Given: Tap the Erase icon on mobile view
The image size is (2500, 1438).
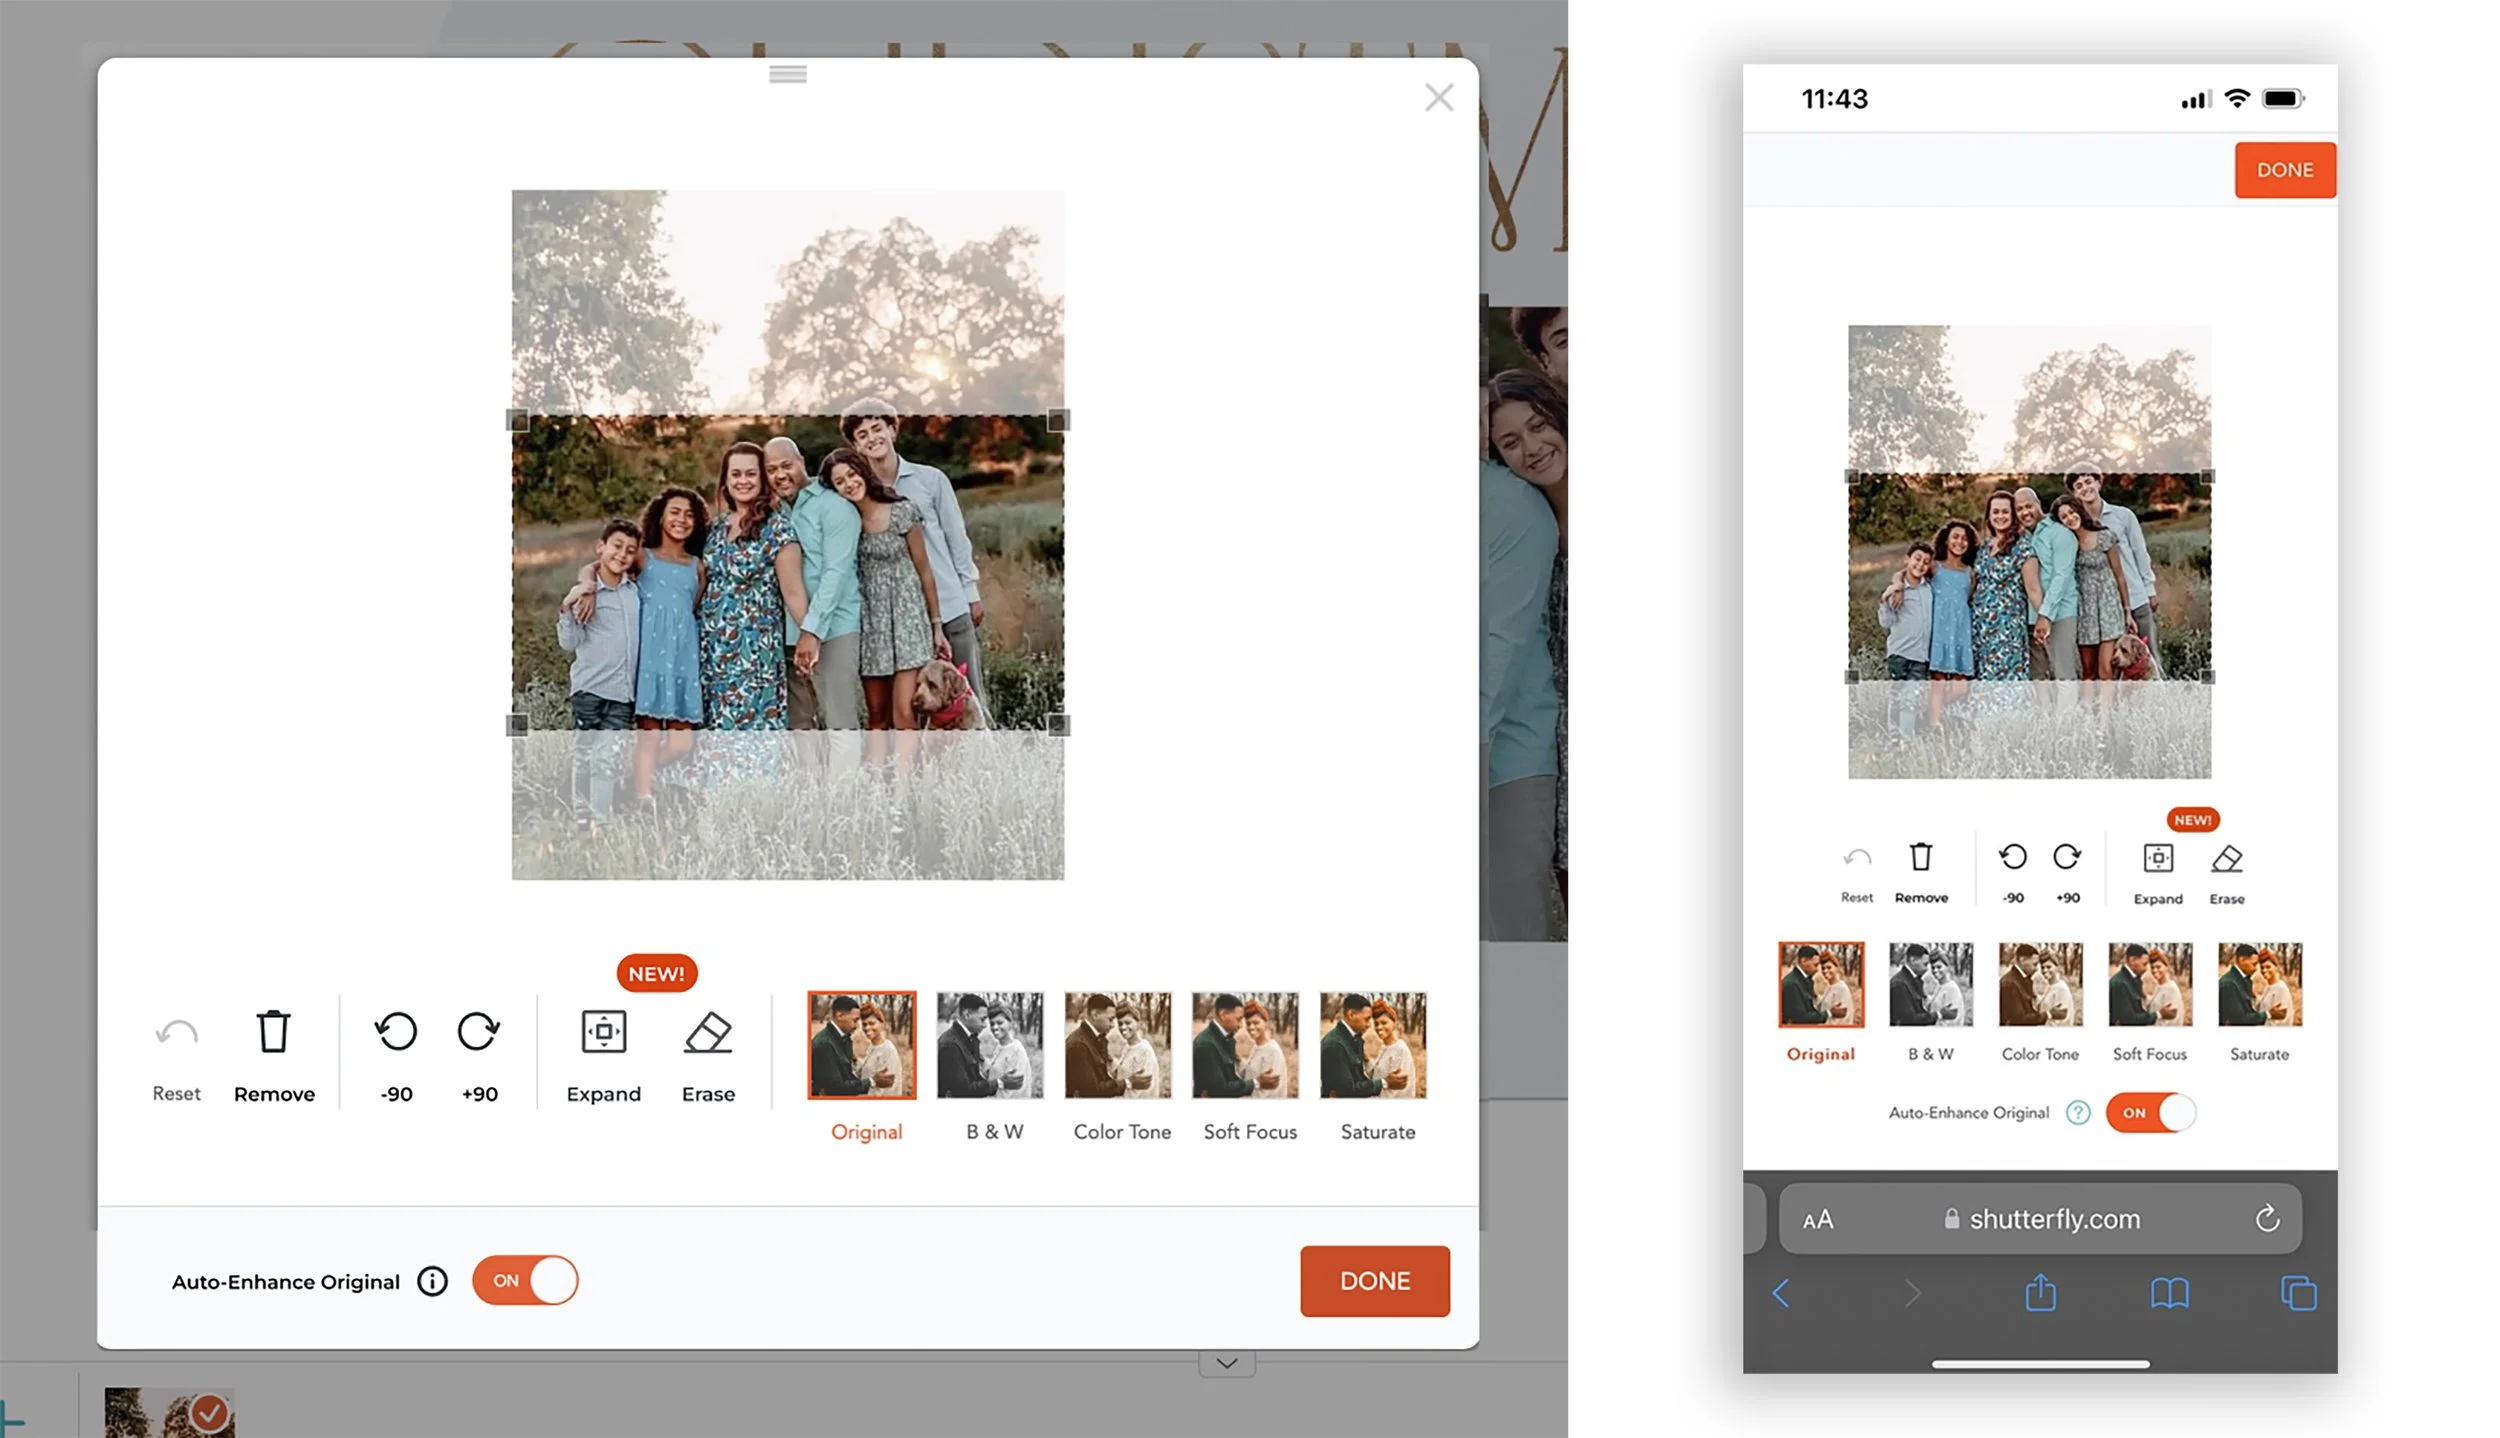Looking at the screenshot, I should coord(2226,859).
